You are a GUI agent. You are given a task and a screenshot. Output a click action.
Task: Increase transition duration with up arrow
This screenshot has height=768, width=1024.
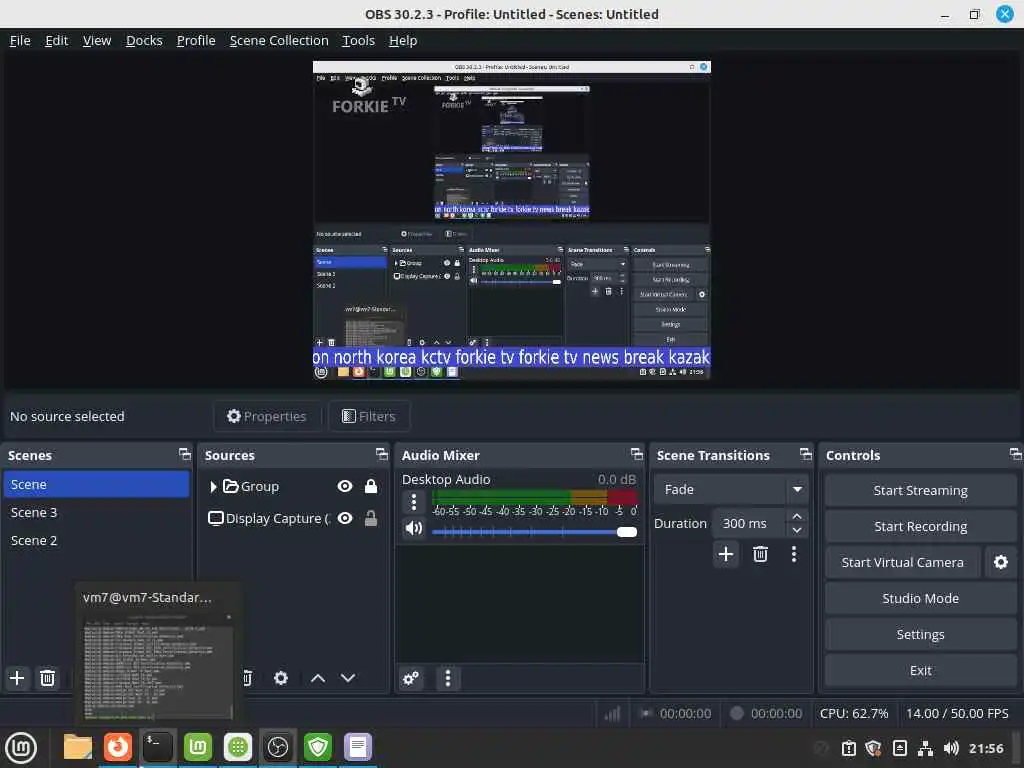point(797,516)
